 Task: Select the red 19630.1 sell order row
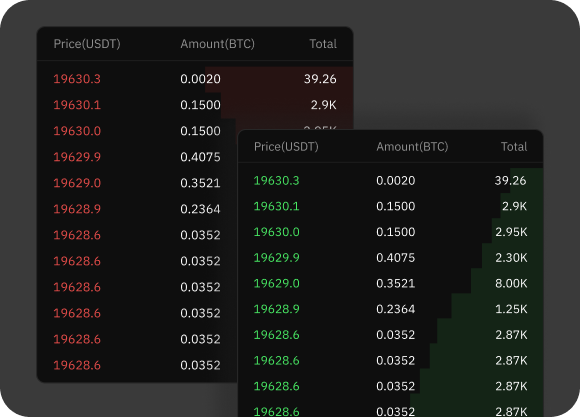[x=195, y=105]
